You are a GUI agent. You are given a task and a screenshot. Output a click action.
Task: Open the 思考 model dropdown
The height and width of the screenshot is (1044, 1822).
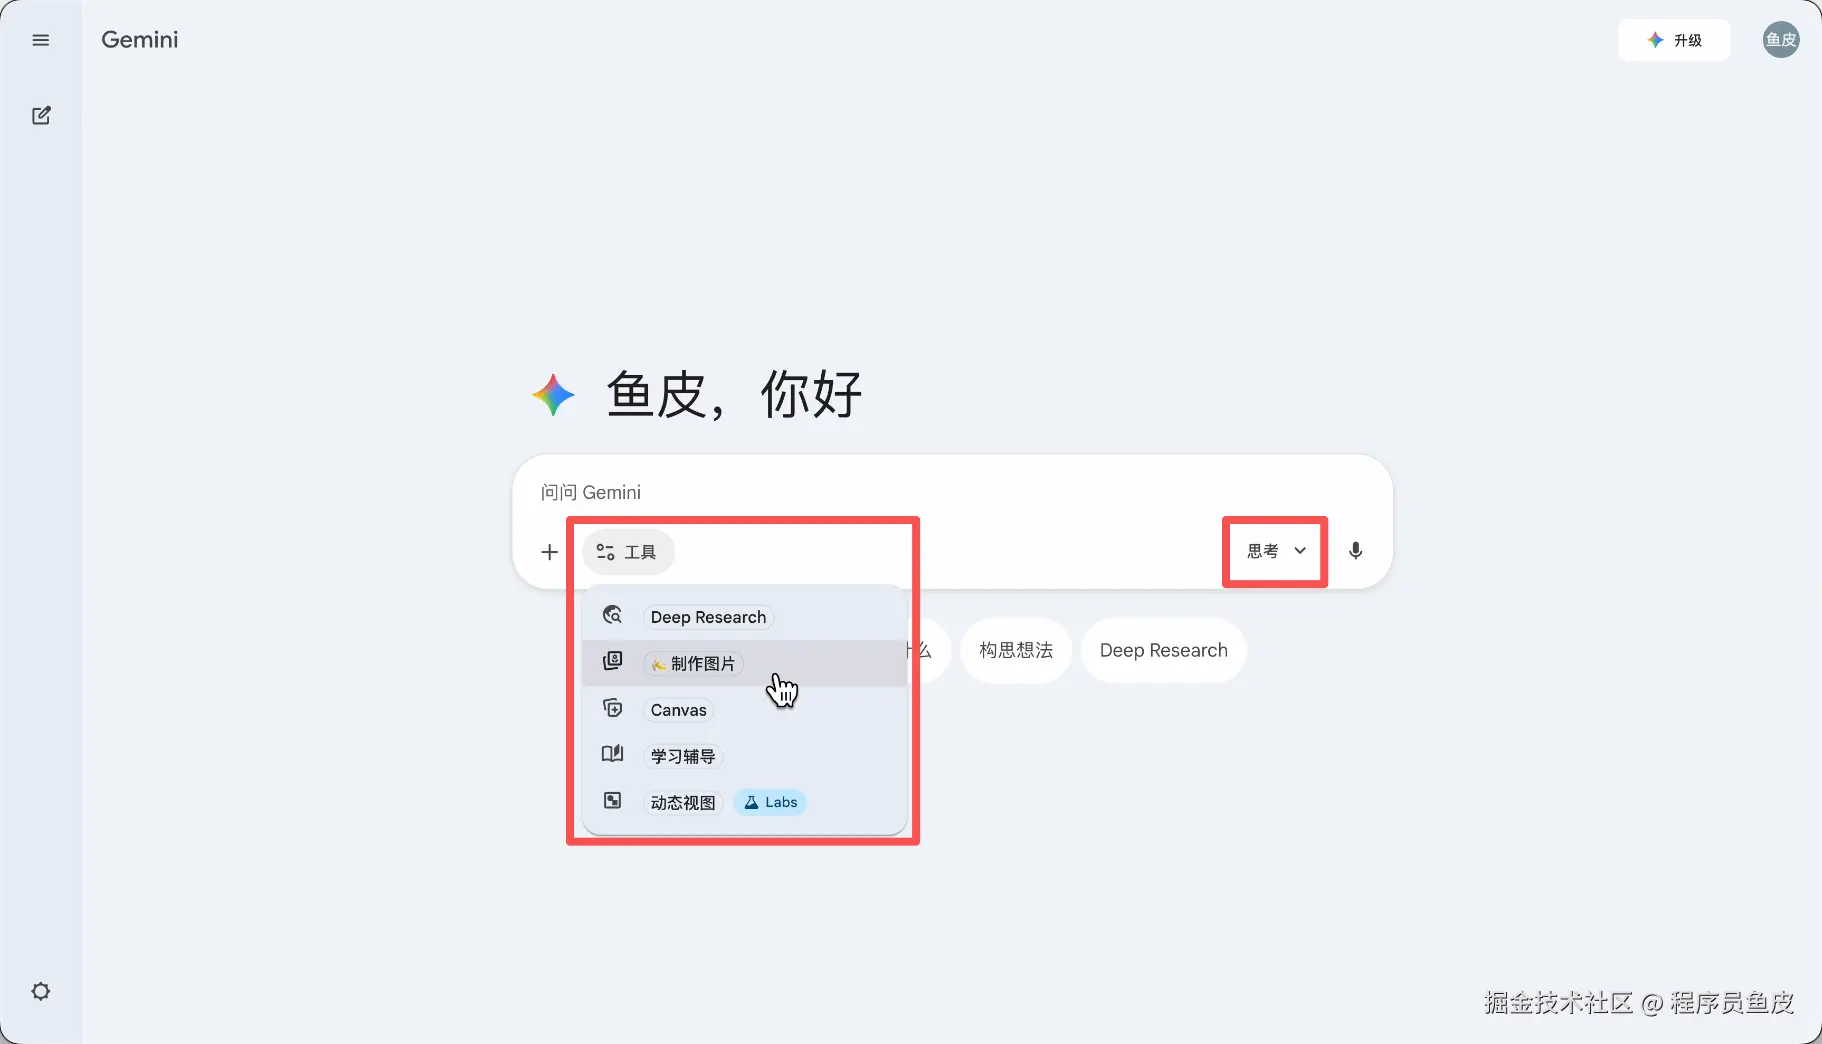[1276, 551]
